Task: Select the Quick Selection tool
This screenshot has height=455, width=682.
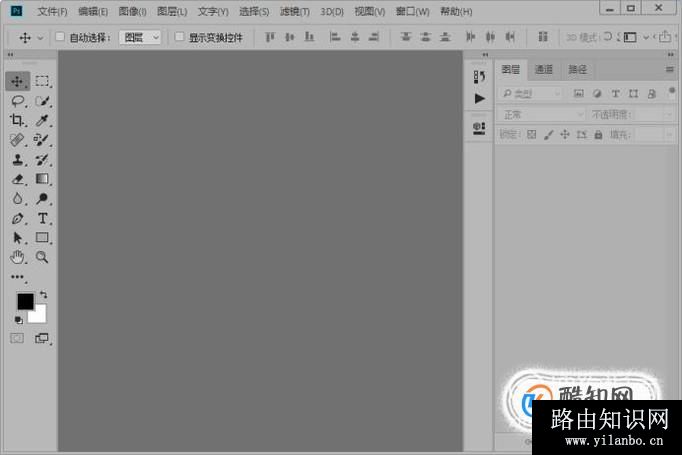Action: coord(42,101)
